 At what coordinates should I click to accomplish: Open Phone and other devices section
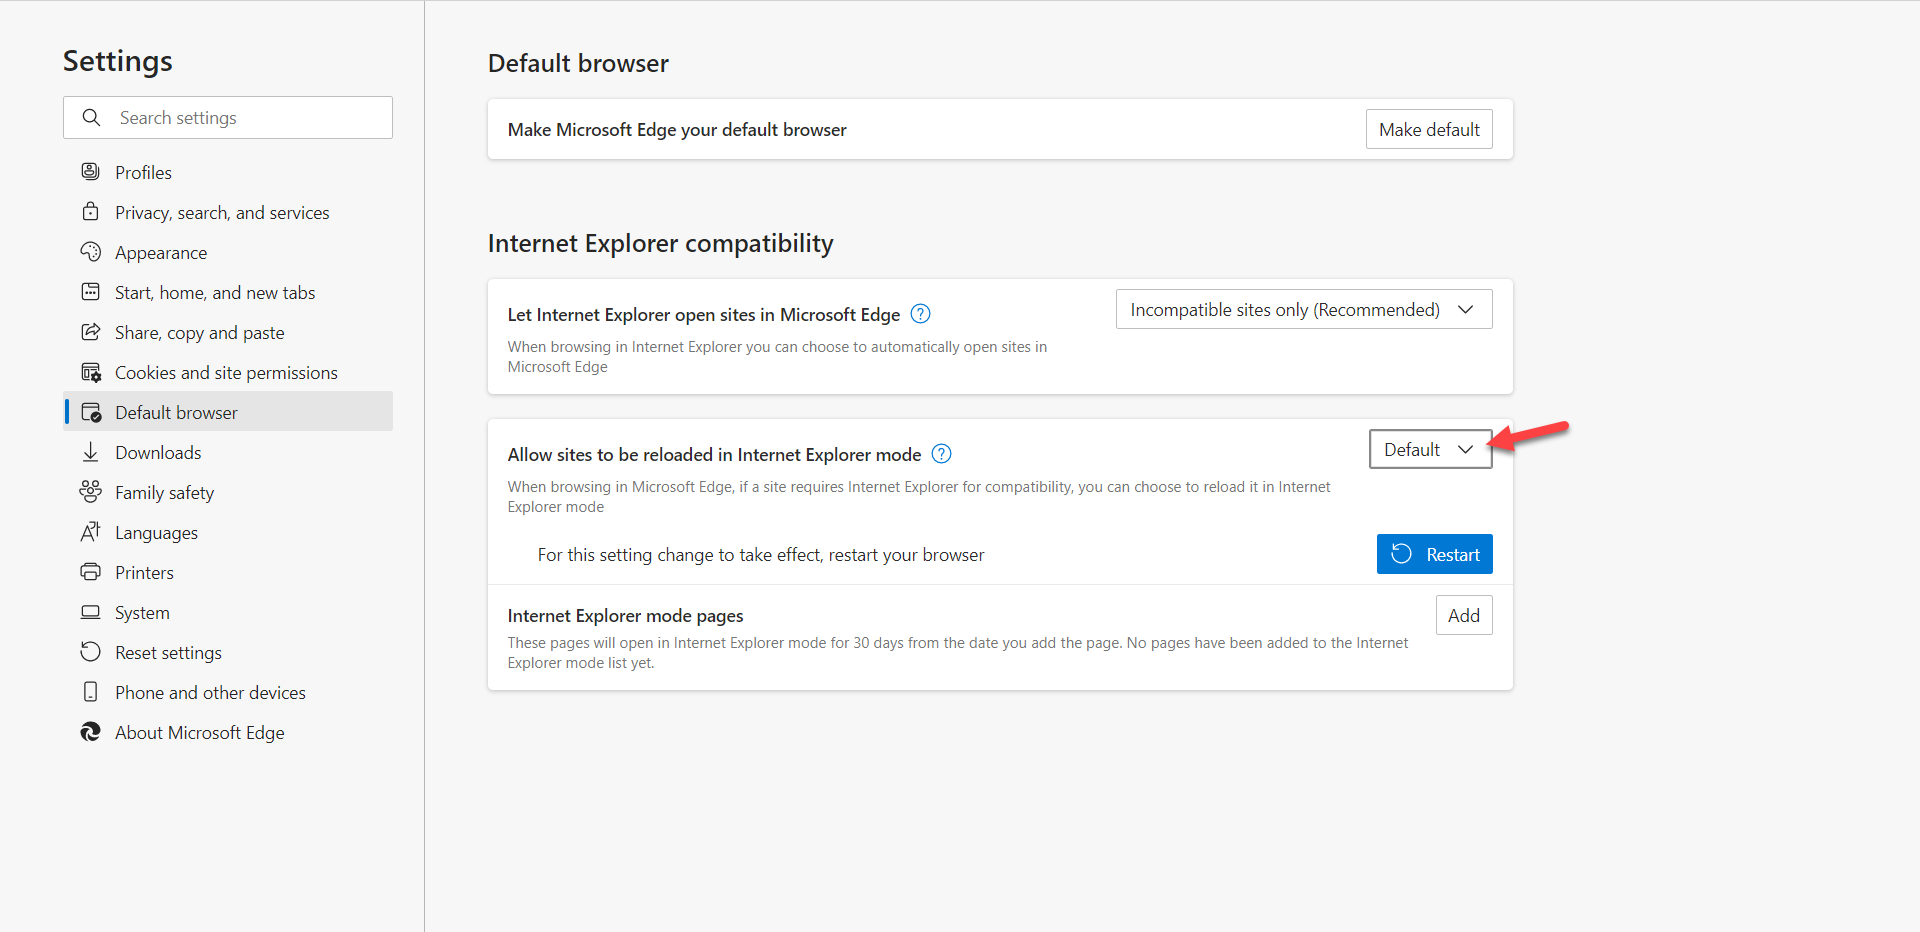click(x=210, y=693)
